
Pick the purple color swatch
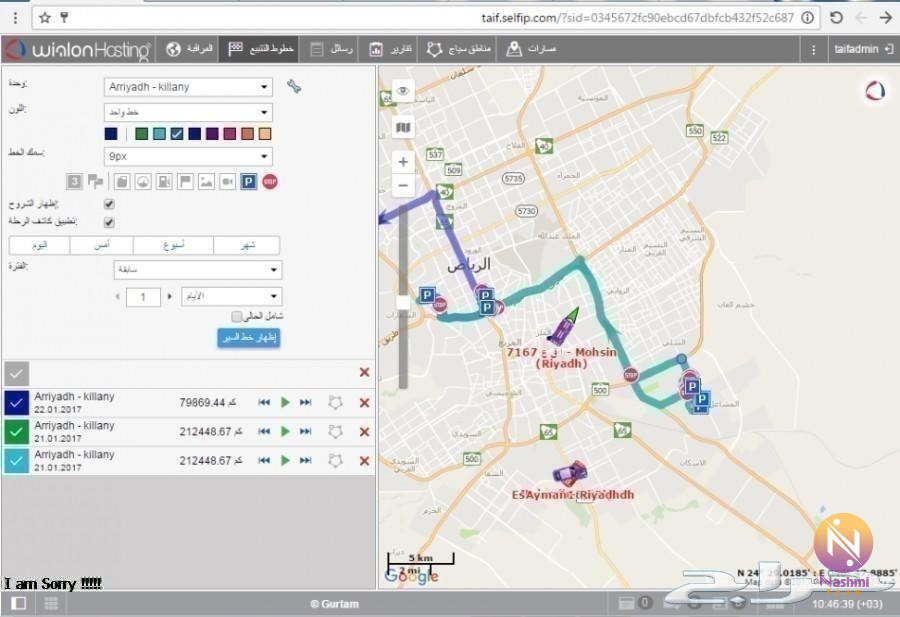[212, 134]
